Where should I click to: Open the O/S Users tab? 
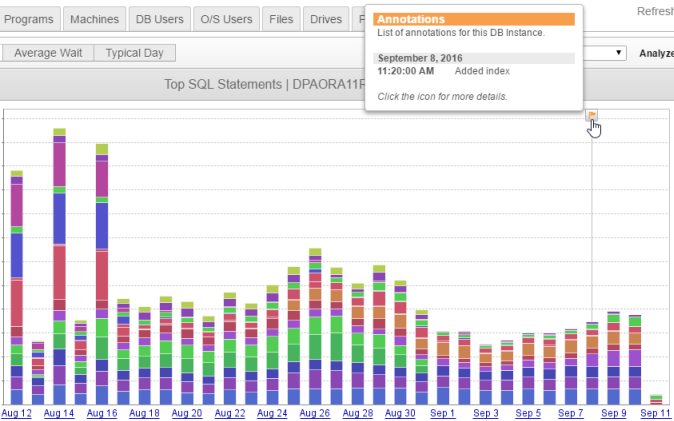(228, 19)
